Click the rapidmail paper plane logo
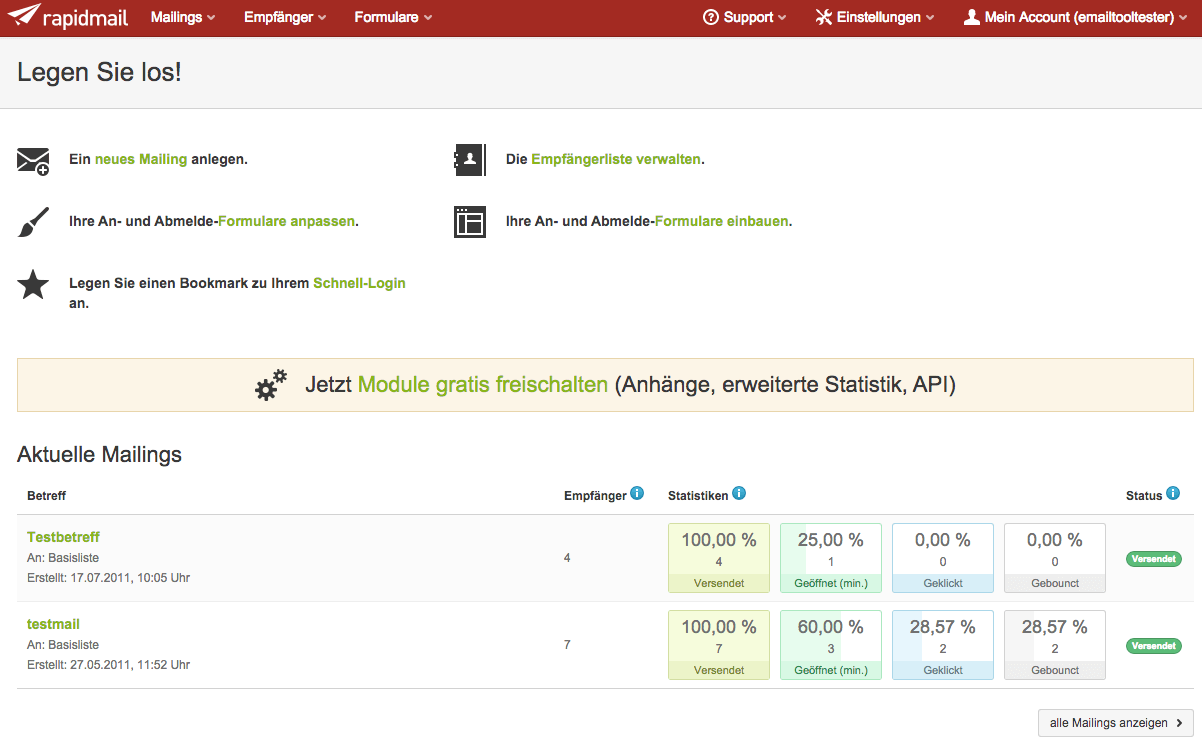The height and width of the screenshot is (742, 1202). (25, 17)
